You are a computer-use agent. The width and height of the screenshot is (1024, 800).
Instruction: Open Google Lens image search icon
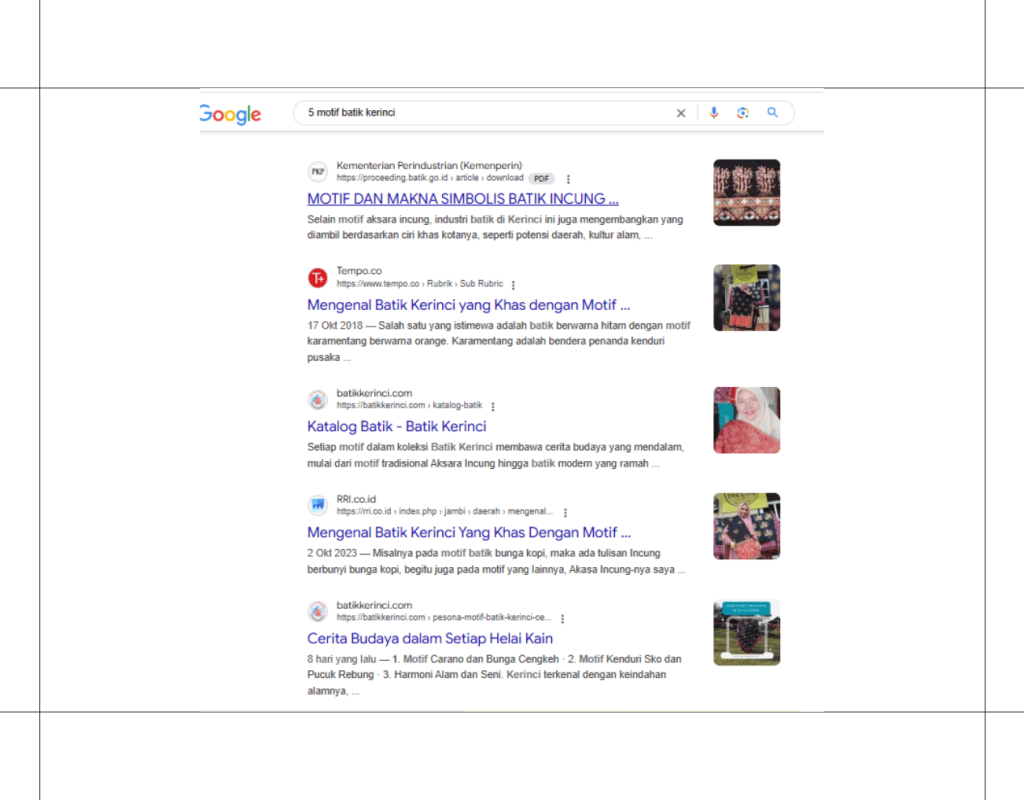[x=743, y=113]
